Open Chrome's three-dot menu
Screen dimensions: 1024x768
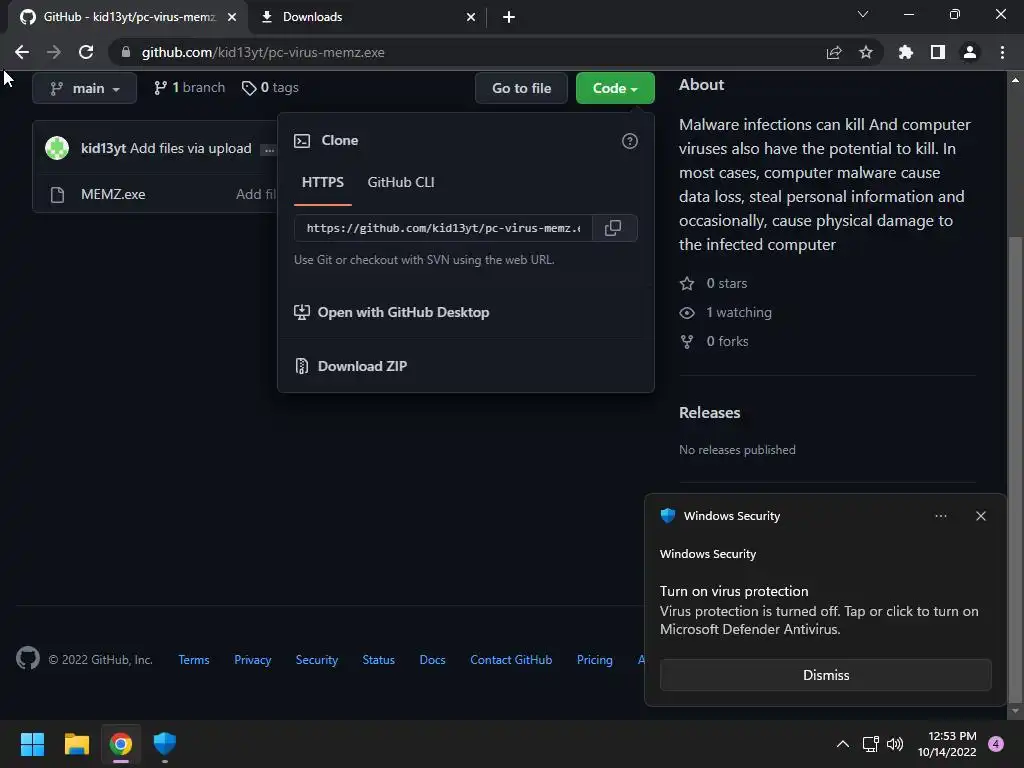coord(1002,52)
